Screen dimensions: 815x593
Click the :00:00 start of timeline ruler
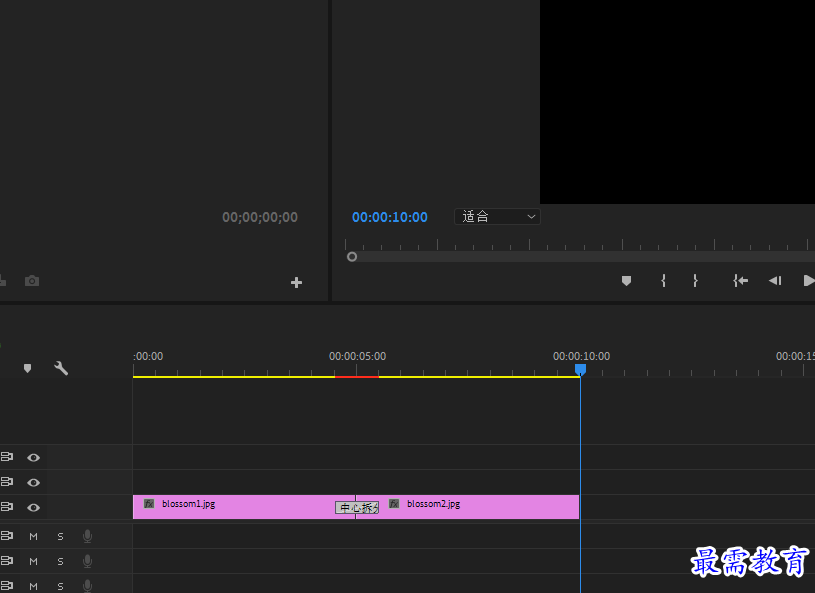(x=148, y=357)
